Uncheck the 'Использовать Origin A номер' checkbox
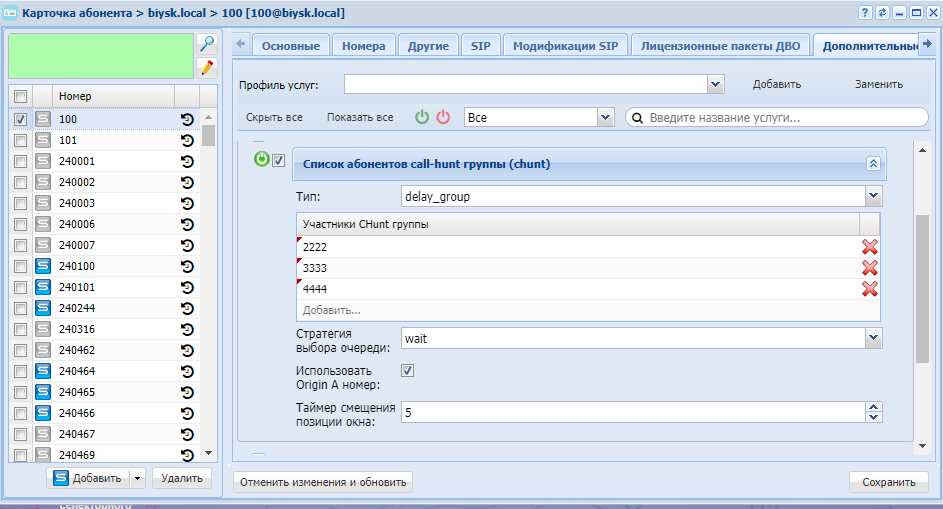This screenshot has height=509, width=943. click(408, 370)
